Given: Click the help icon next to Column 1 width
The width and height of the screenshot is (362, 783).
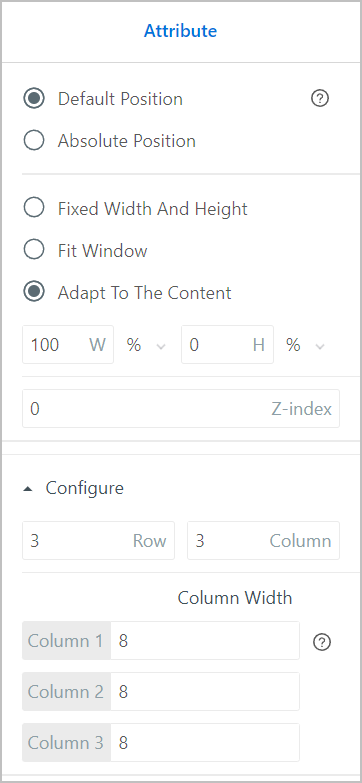Looking at the screenshot, I should pos(322,642).
